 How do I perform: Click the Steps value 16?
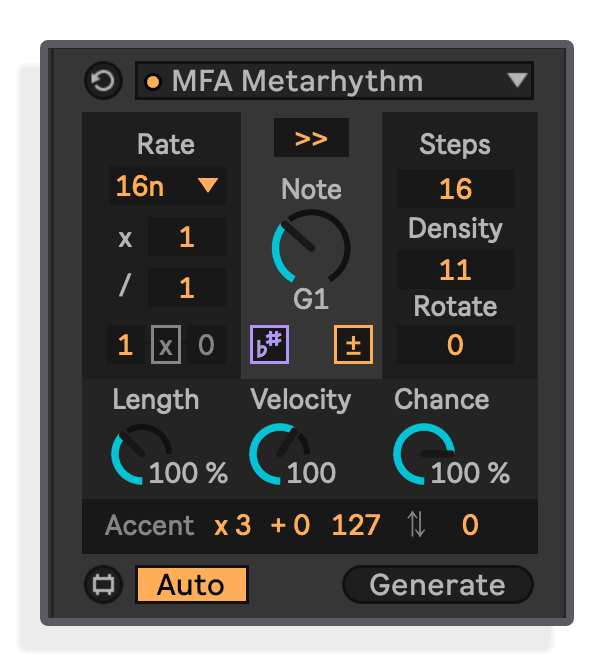point(455,189)
